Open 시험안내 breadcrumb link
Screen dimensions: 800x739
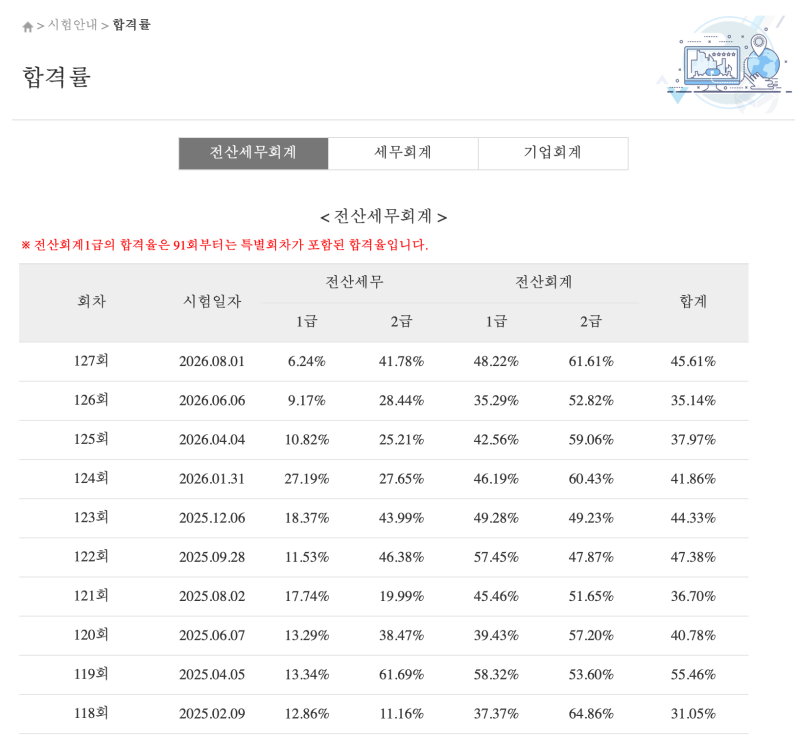(x=72, y=25)
